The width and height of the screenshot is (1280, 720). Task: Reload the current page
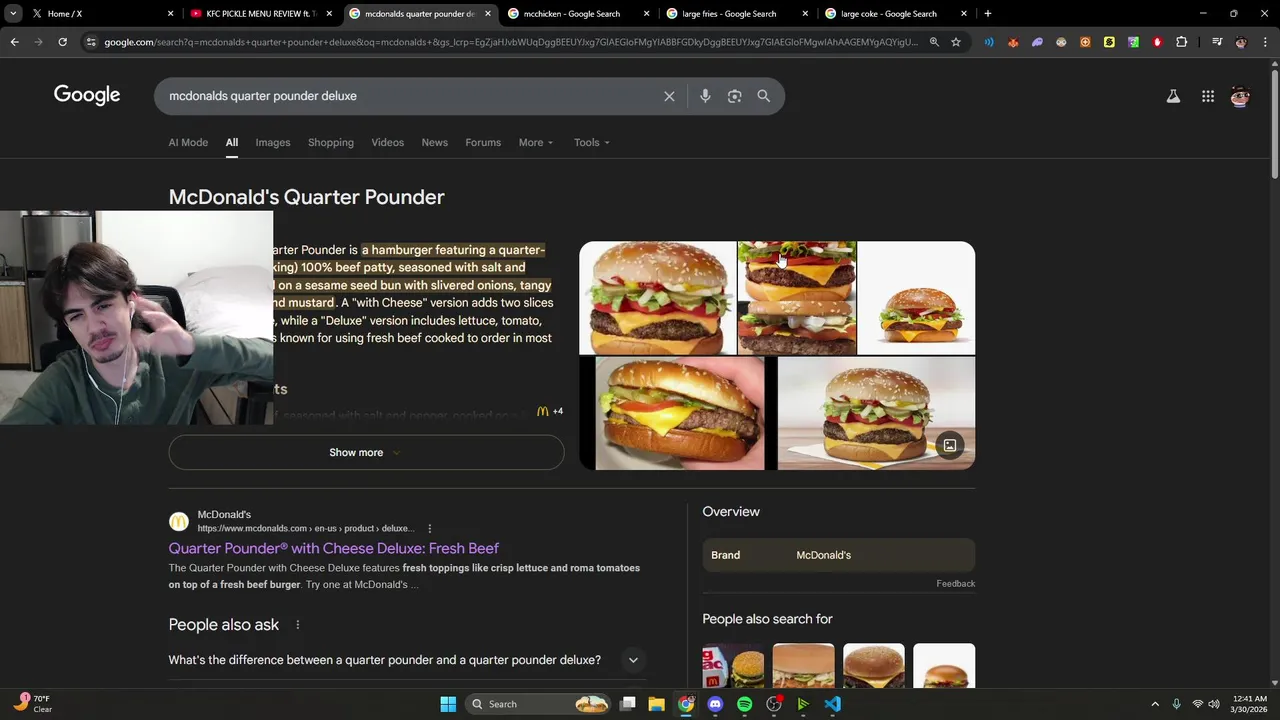point(62,42)
